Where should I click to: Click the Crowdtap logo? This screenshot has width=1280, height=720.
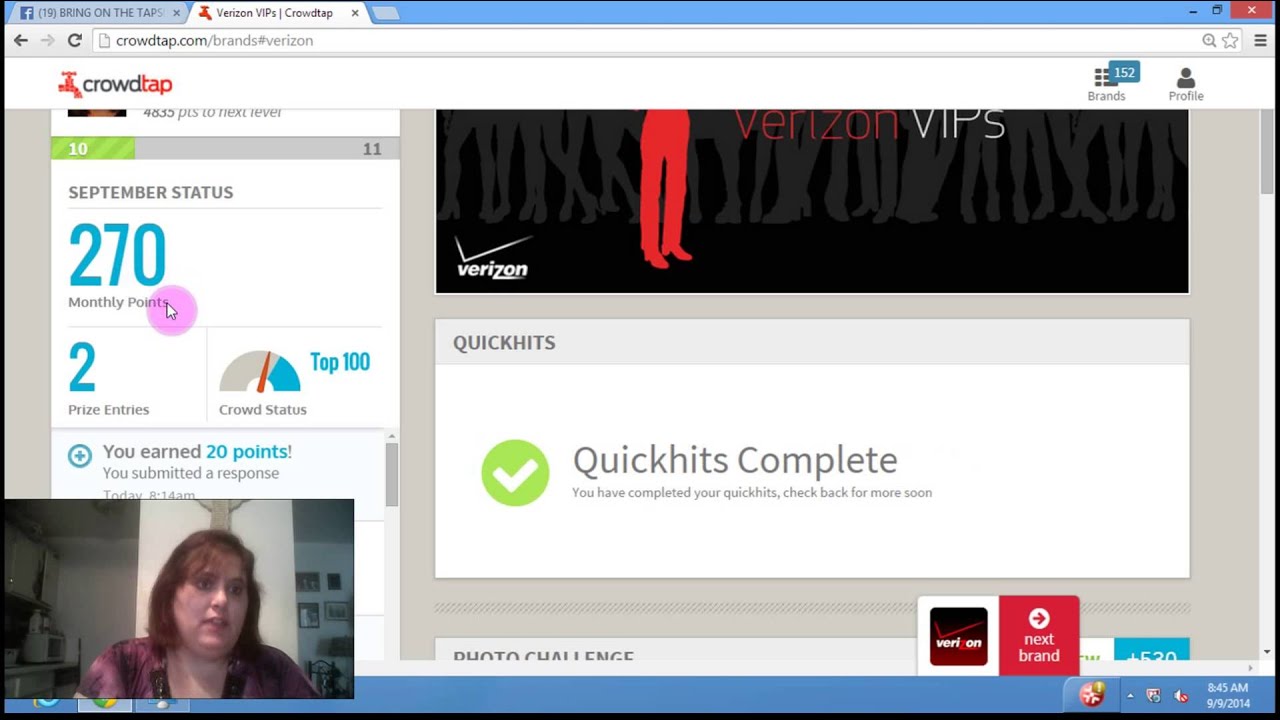[115, 84]
